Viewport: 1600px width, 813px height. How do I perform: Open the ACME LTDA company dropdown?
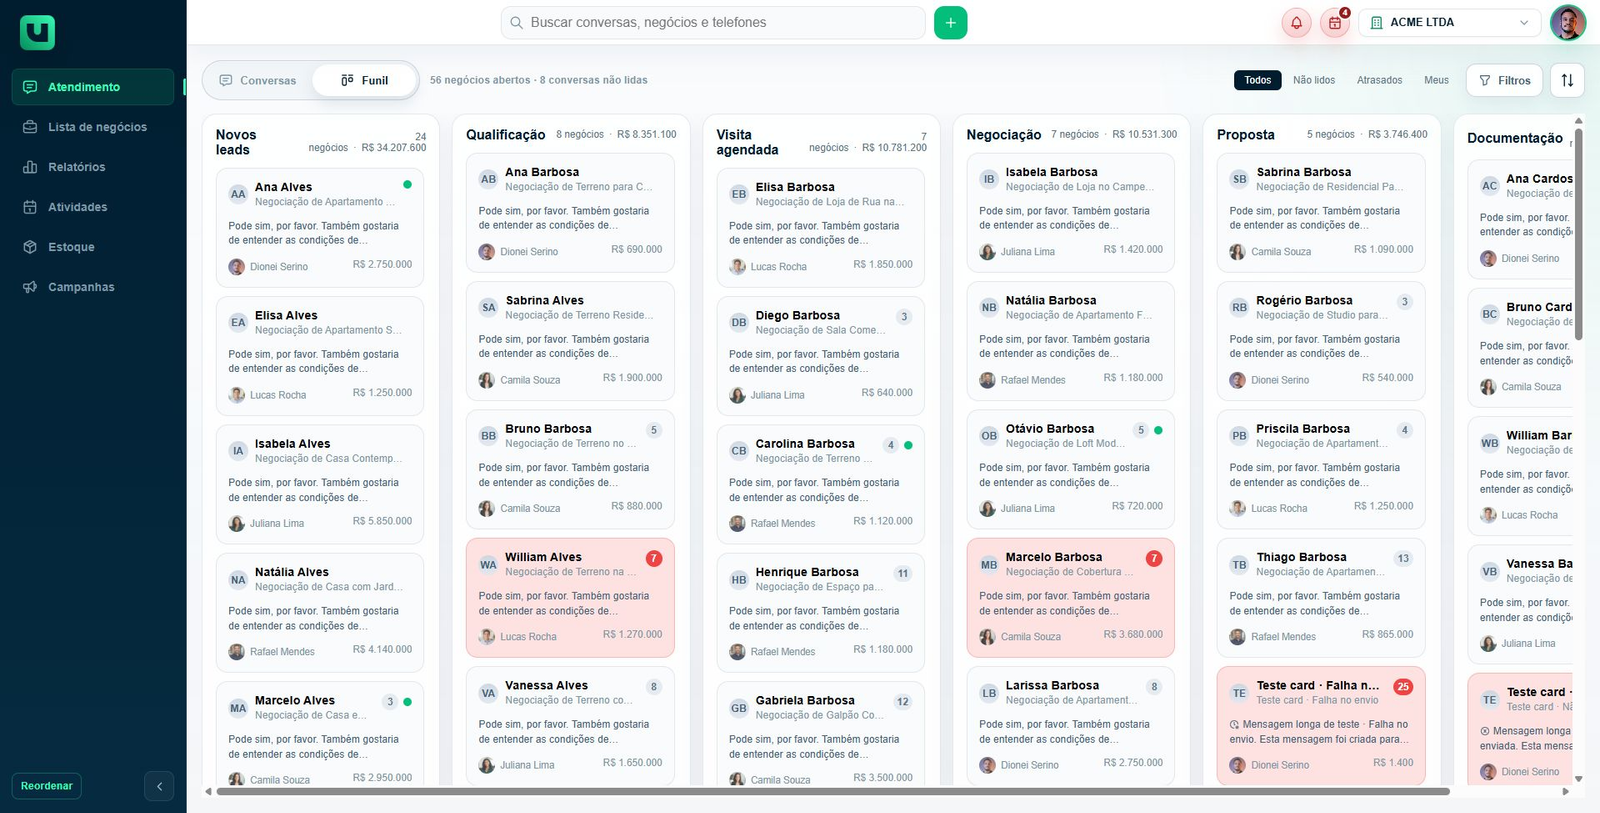click(1450, 23)
